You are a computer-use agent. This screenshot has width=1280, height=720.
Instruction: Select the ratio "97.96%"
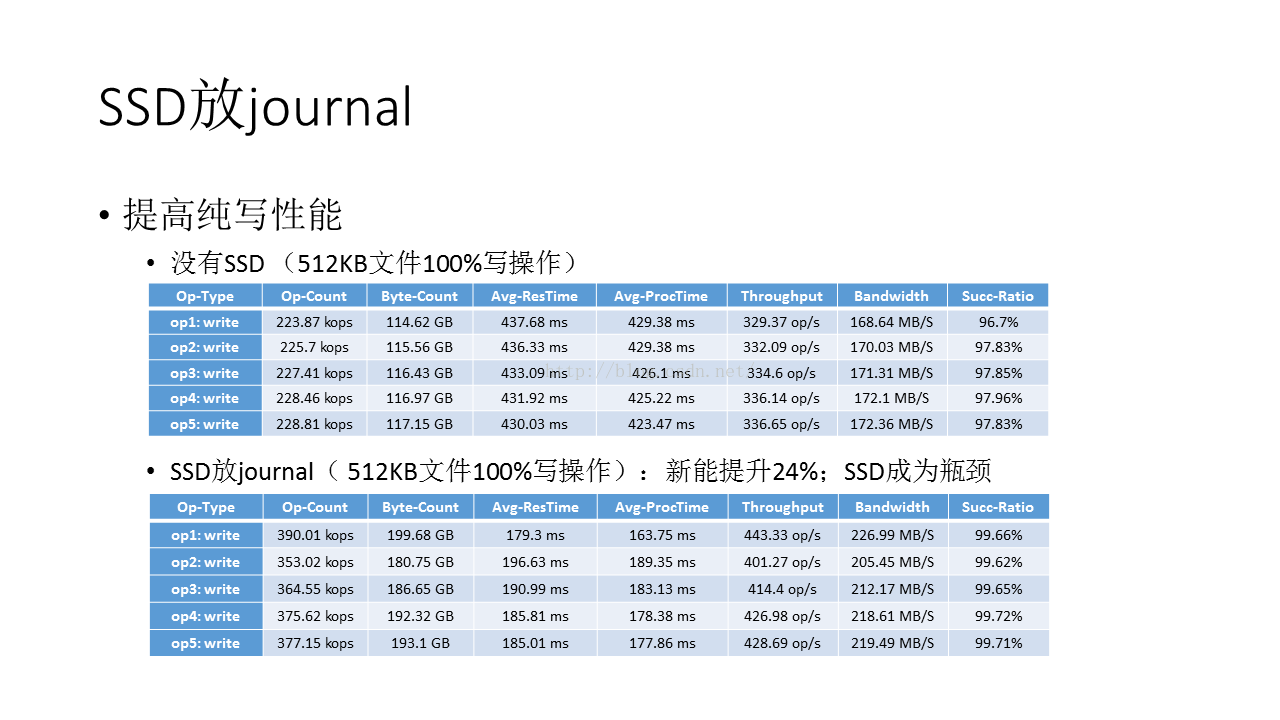pos(998,398)
